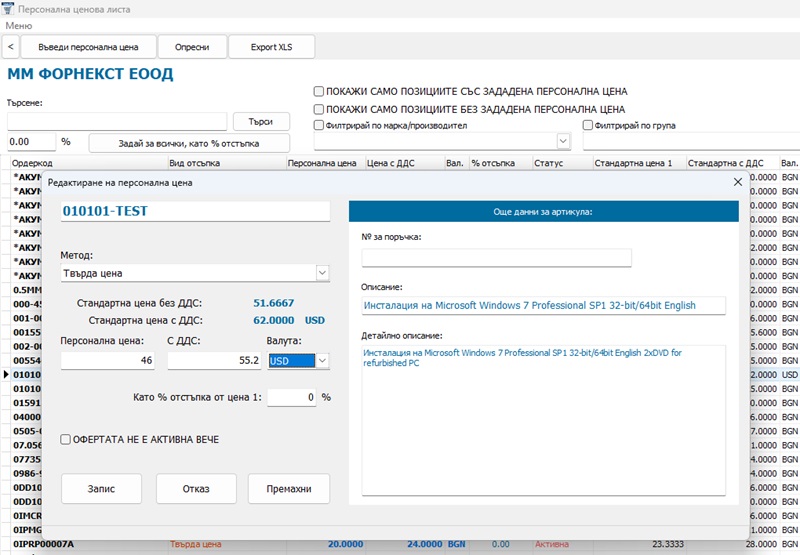
Task: Click the 51.6667 standard price value
Action: [x=273, y=303]
